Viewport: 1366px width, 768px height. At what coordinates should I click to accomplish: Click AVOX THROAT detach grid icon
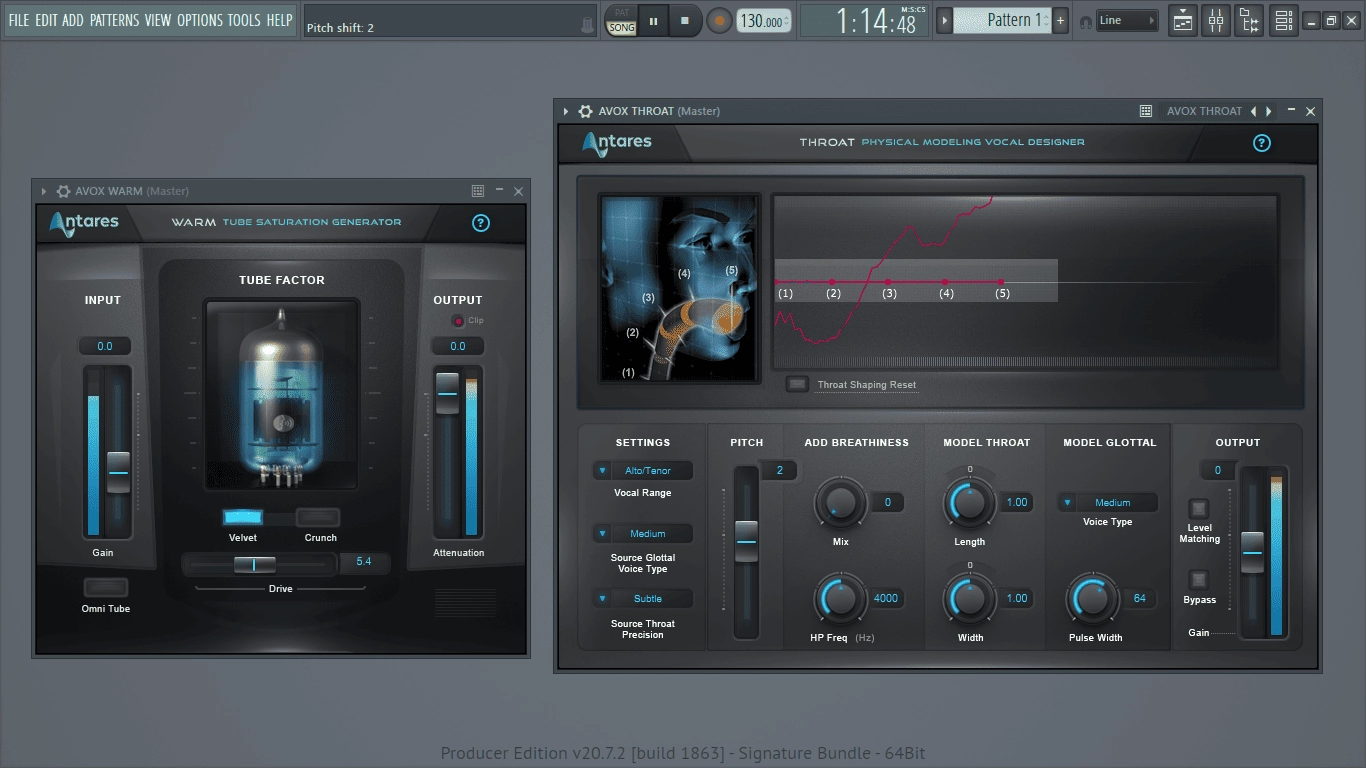pyautogui.click(x=1146, y=111)
